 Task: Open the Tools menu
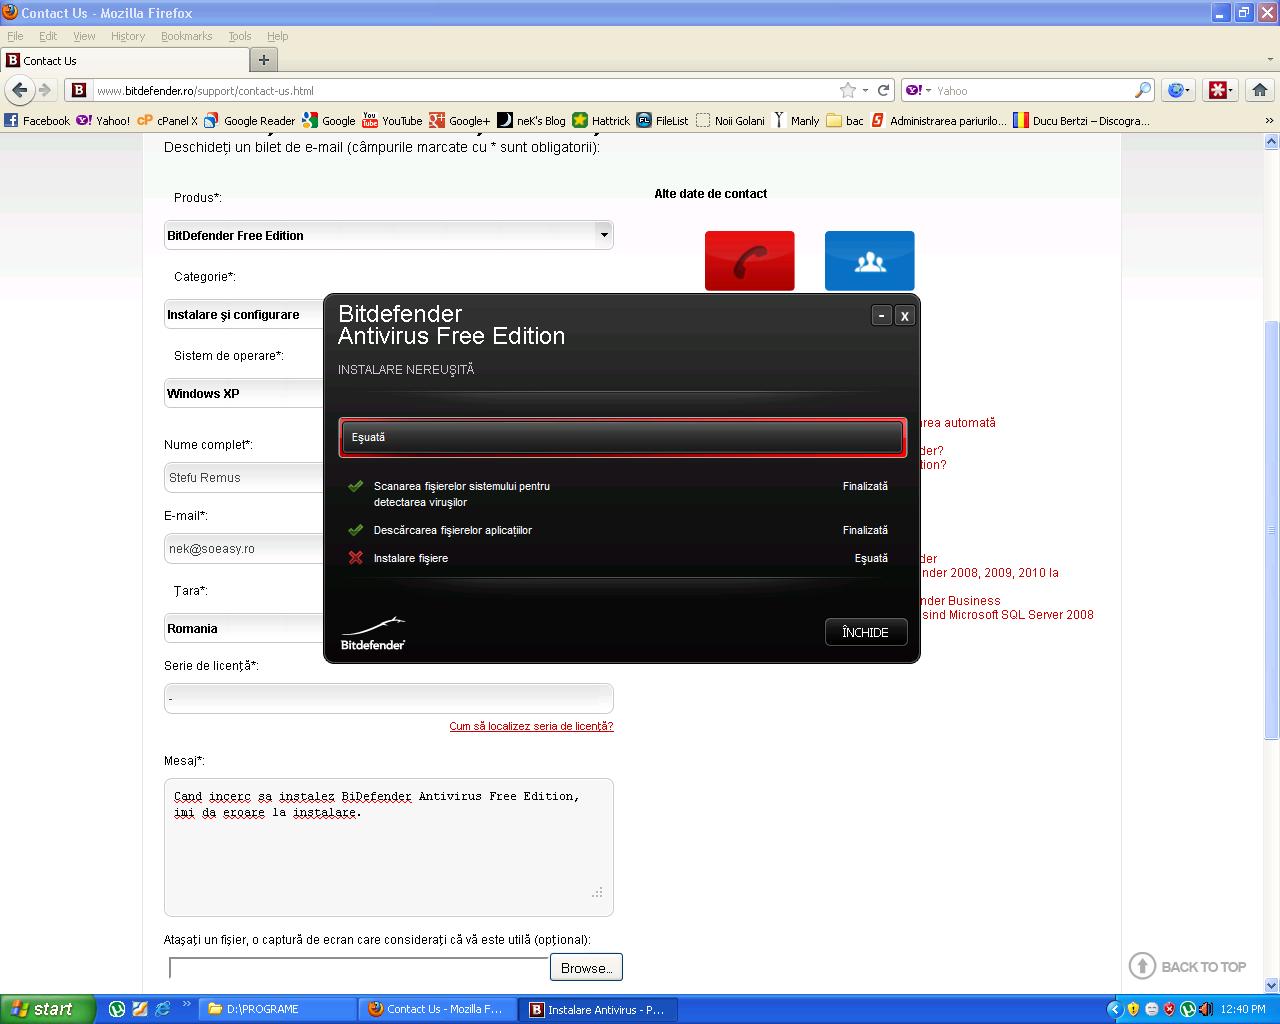240,36
